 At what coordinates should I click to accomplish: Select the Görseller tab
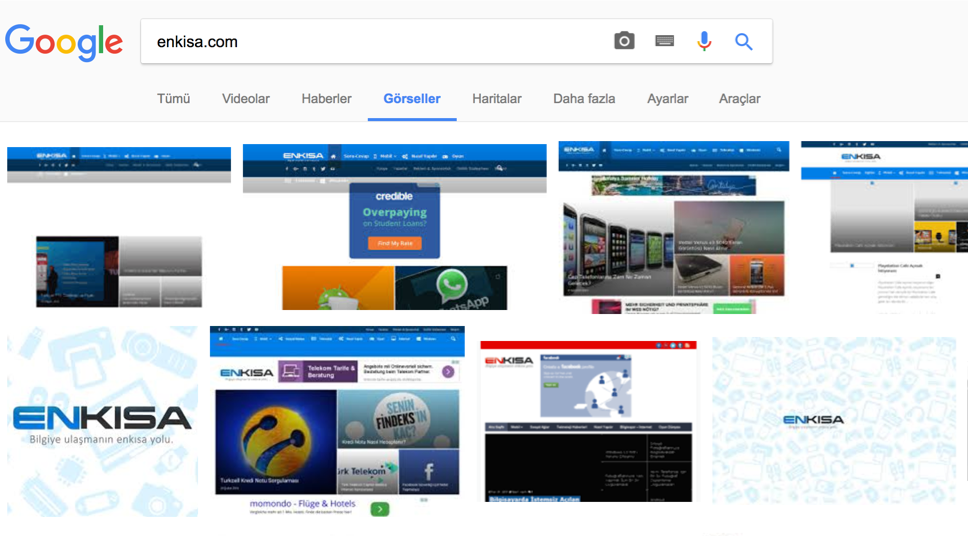412,99
